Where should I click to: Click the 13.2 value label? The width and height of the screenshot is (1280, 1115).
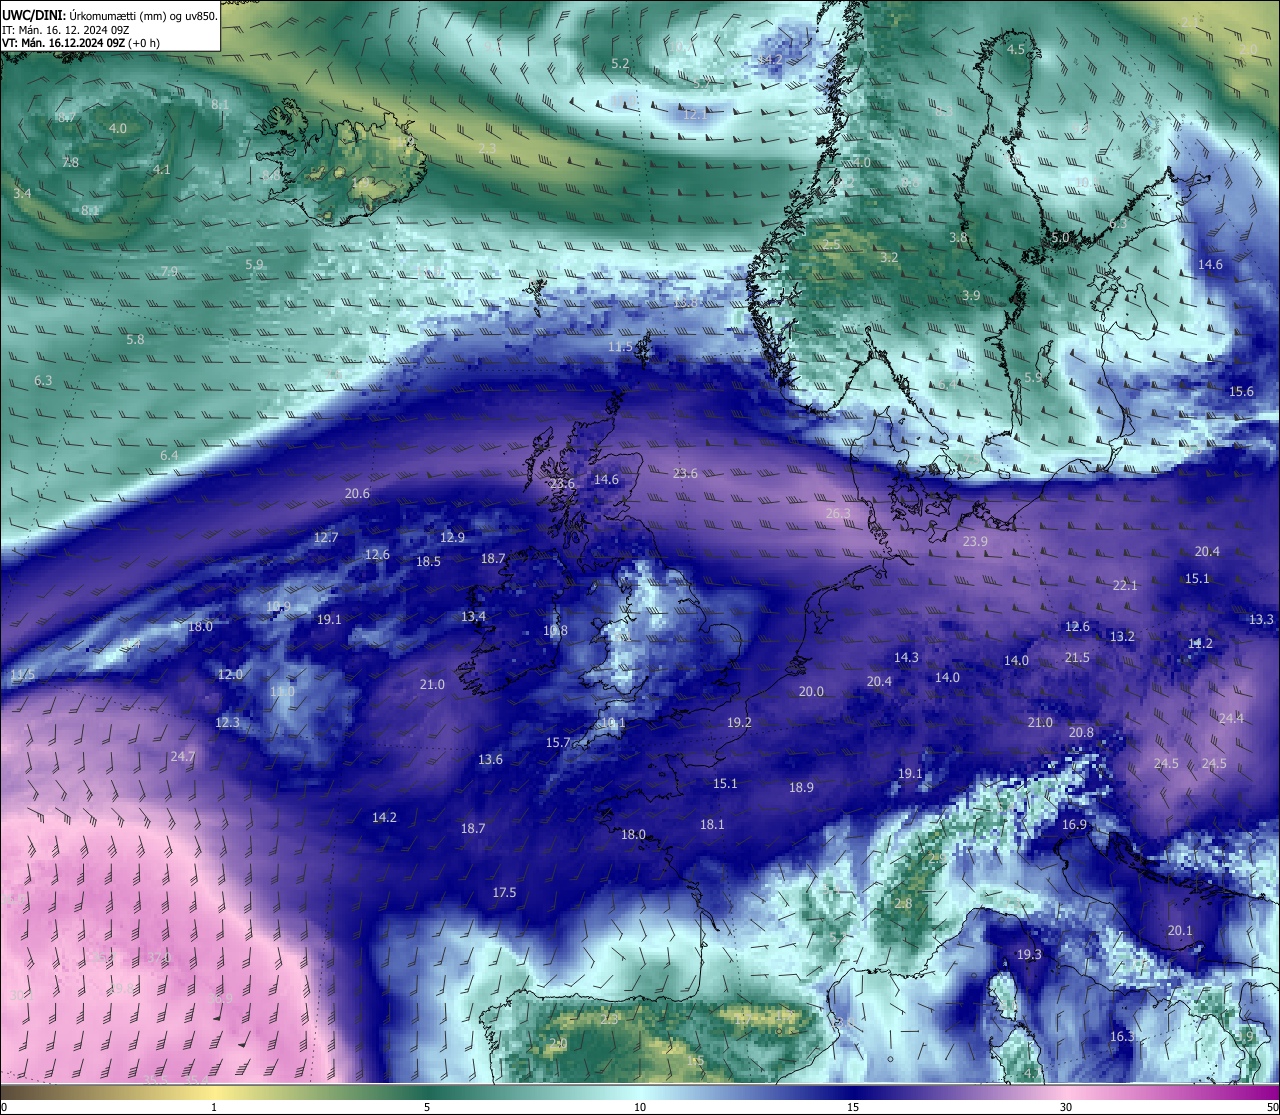(x=1122, y=637)
